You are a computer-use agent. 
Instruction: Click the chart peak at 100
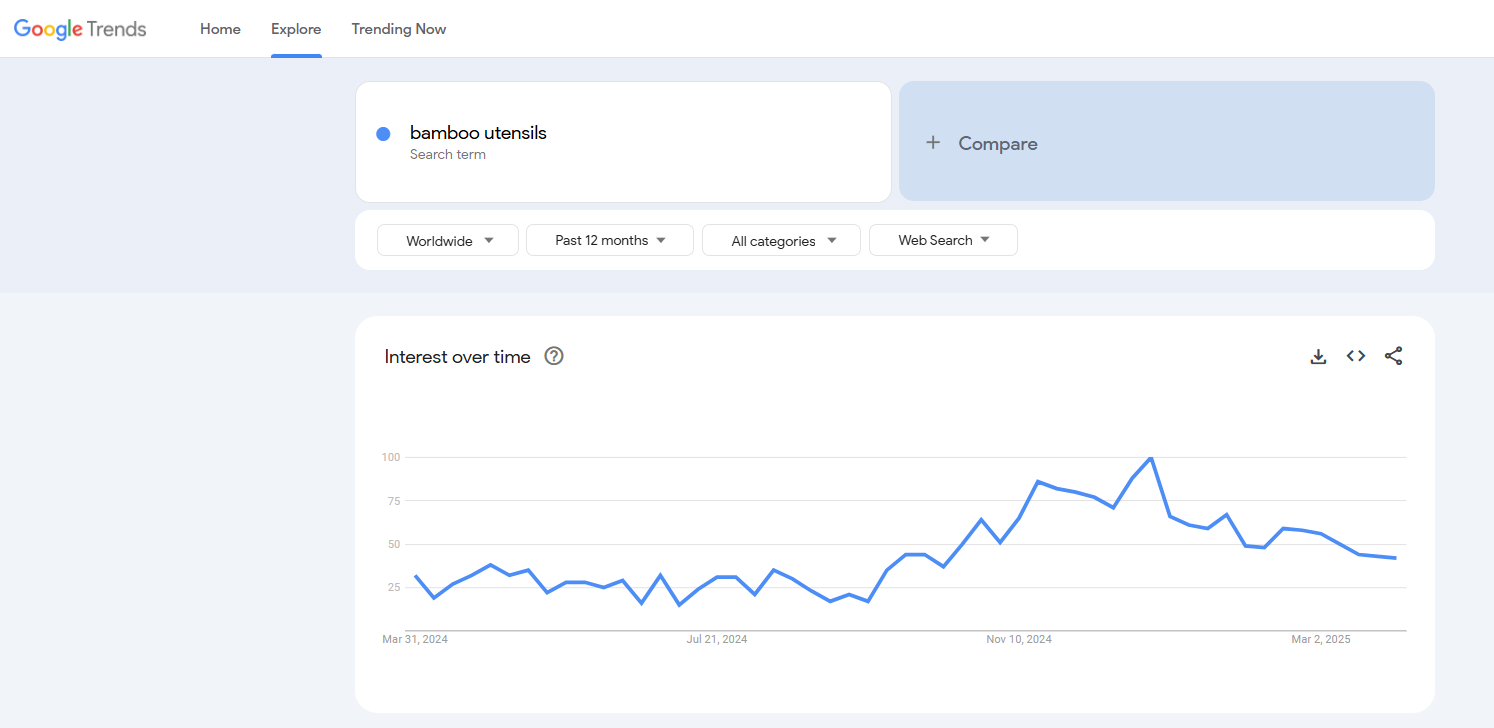point(1151,458)
